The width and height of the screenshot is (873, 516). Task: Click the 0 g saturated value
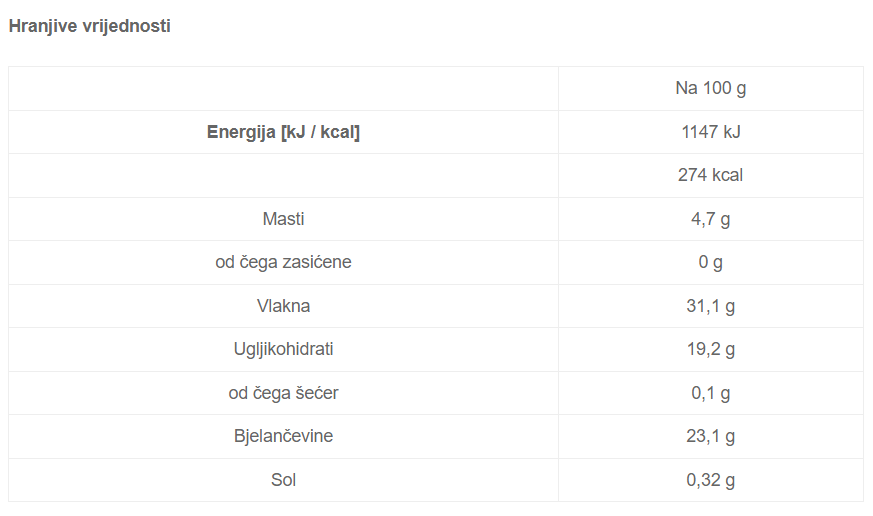710,262
